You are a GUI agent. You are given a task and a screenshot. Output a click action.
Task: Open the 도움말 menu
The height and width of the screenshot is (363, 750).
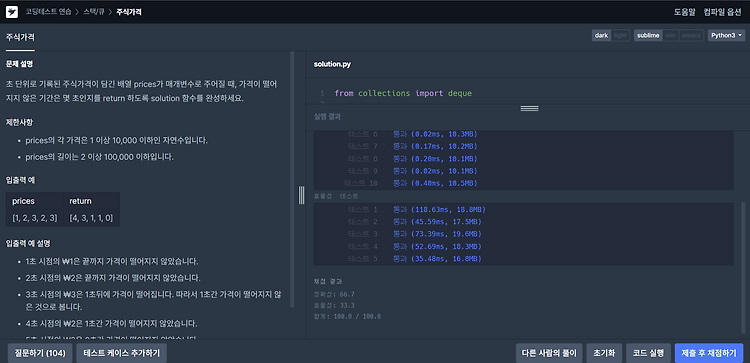(684, 12)
